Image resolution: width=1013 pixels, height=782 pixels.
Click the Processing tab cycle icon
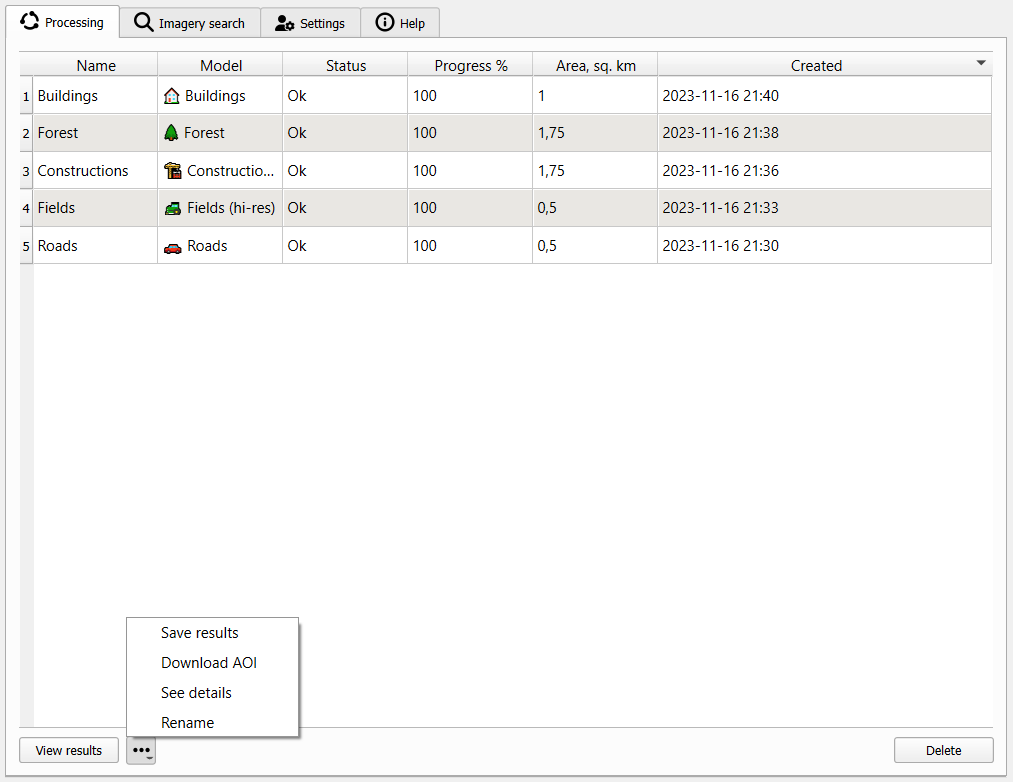pos(29,21)
